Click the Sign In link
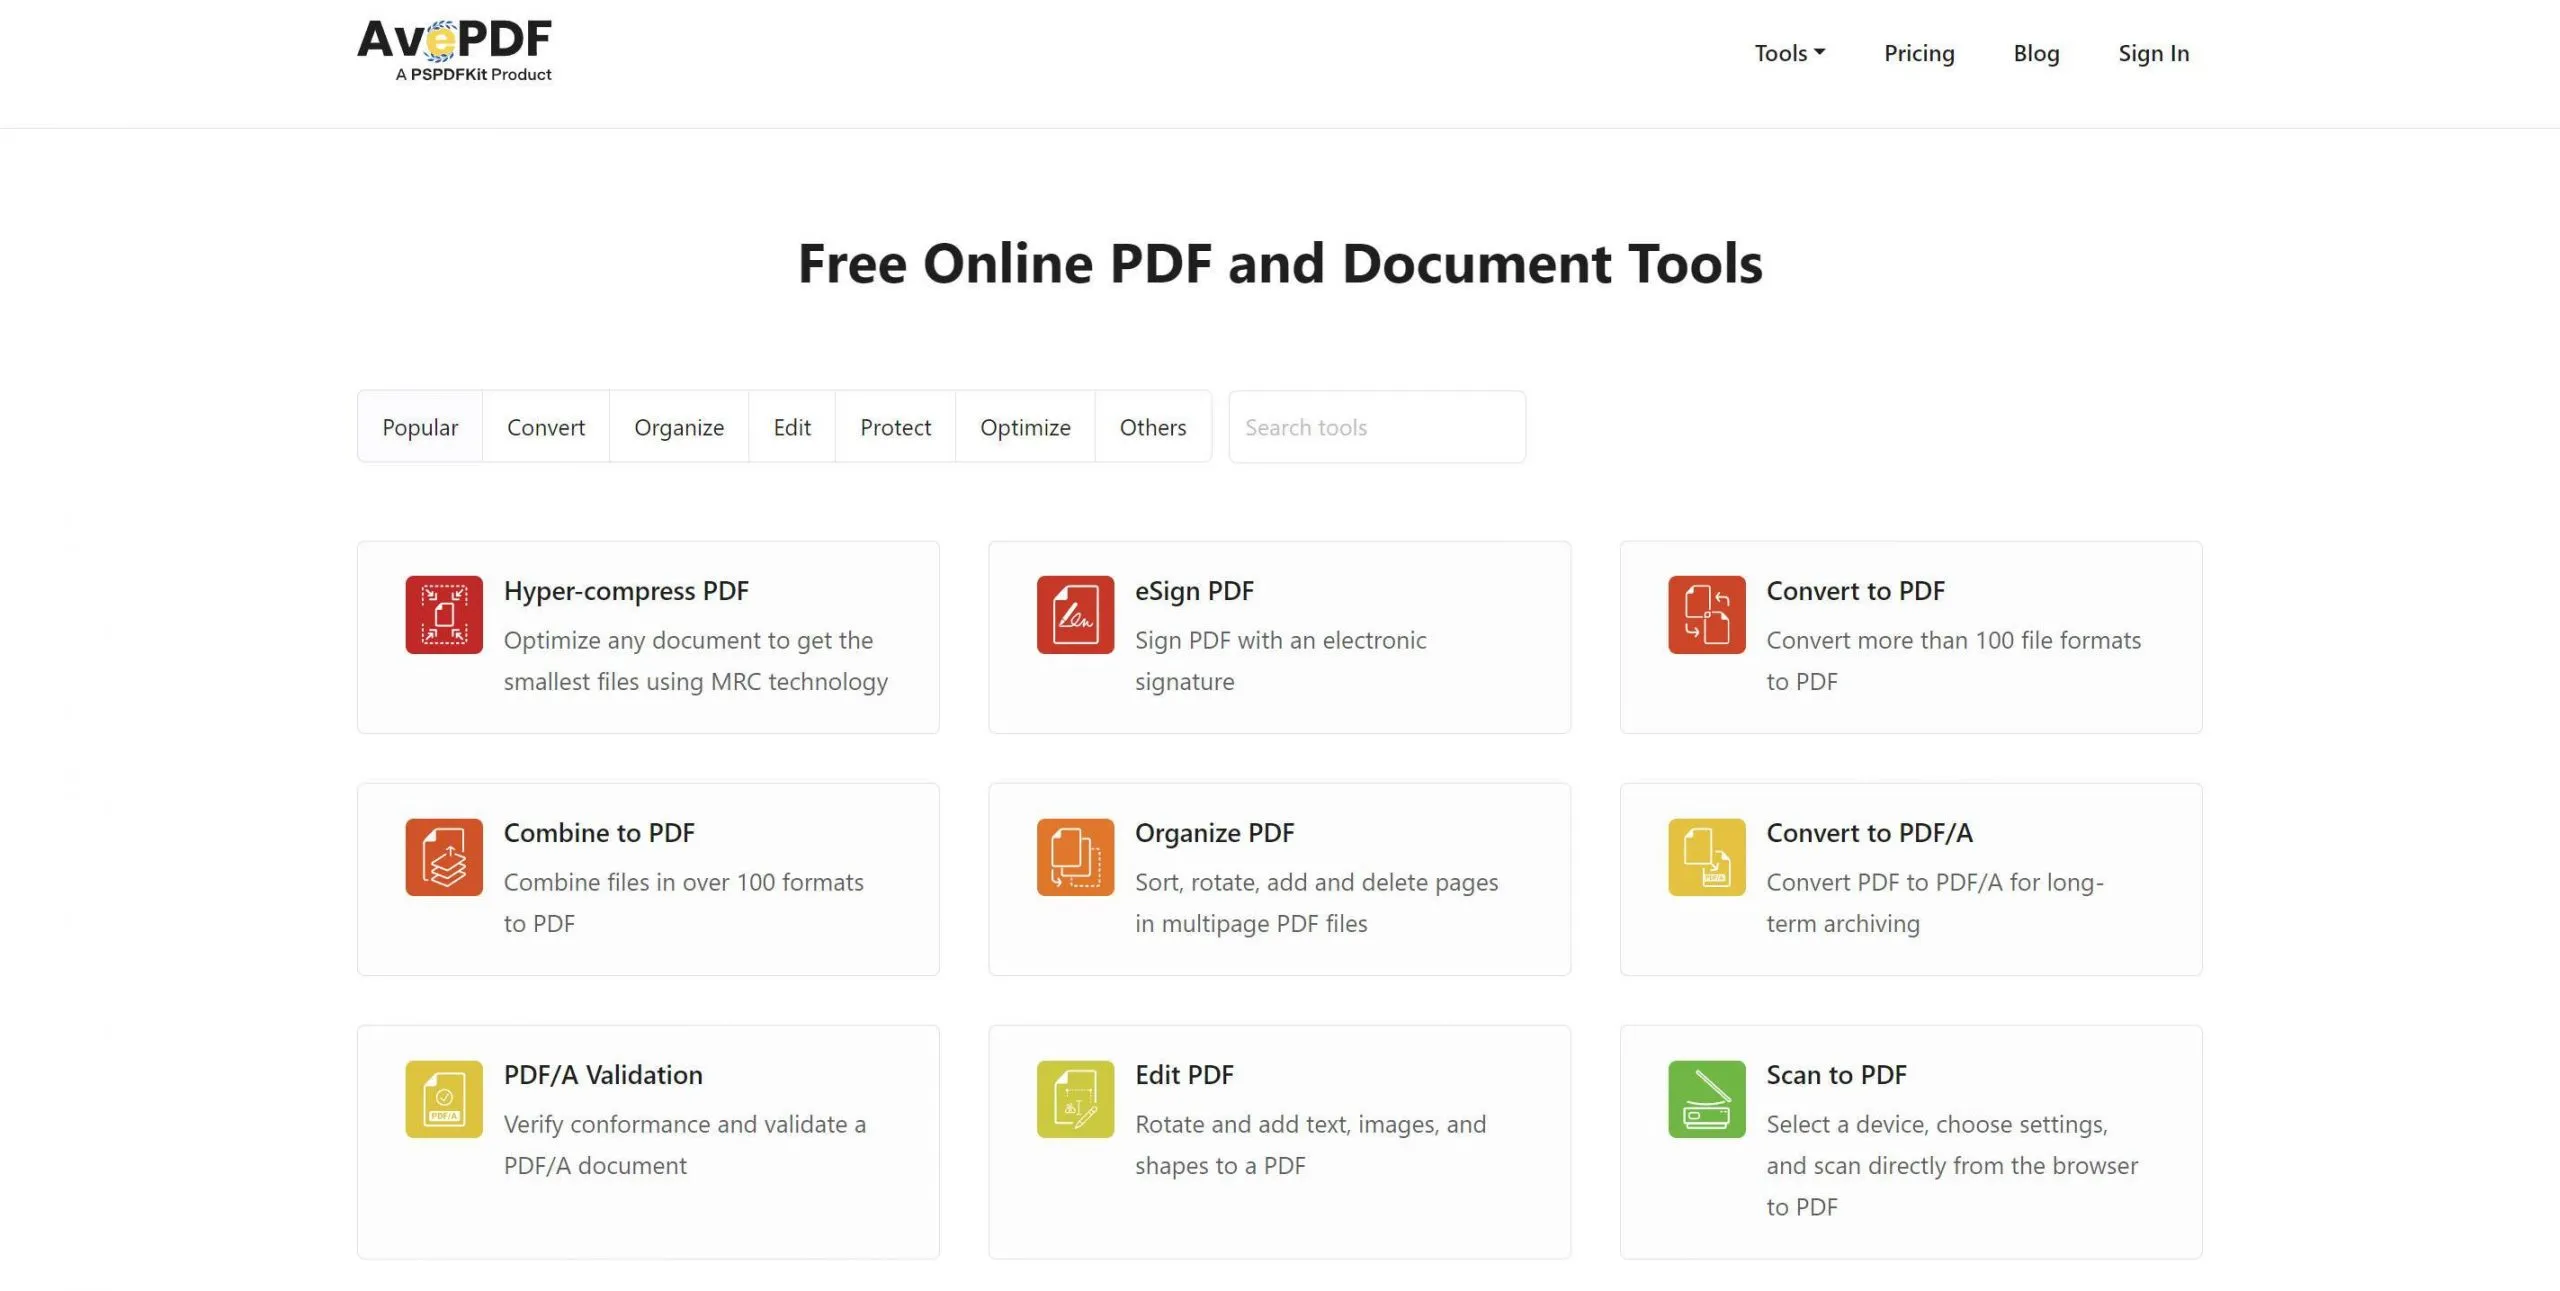This screenshot has width=2560, height=1291. (2154, 53)
